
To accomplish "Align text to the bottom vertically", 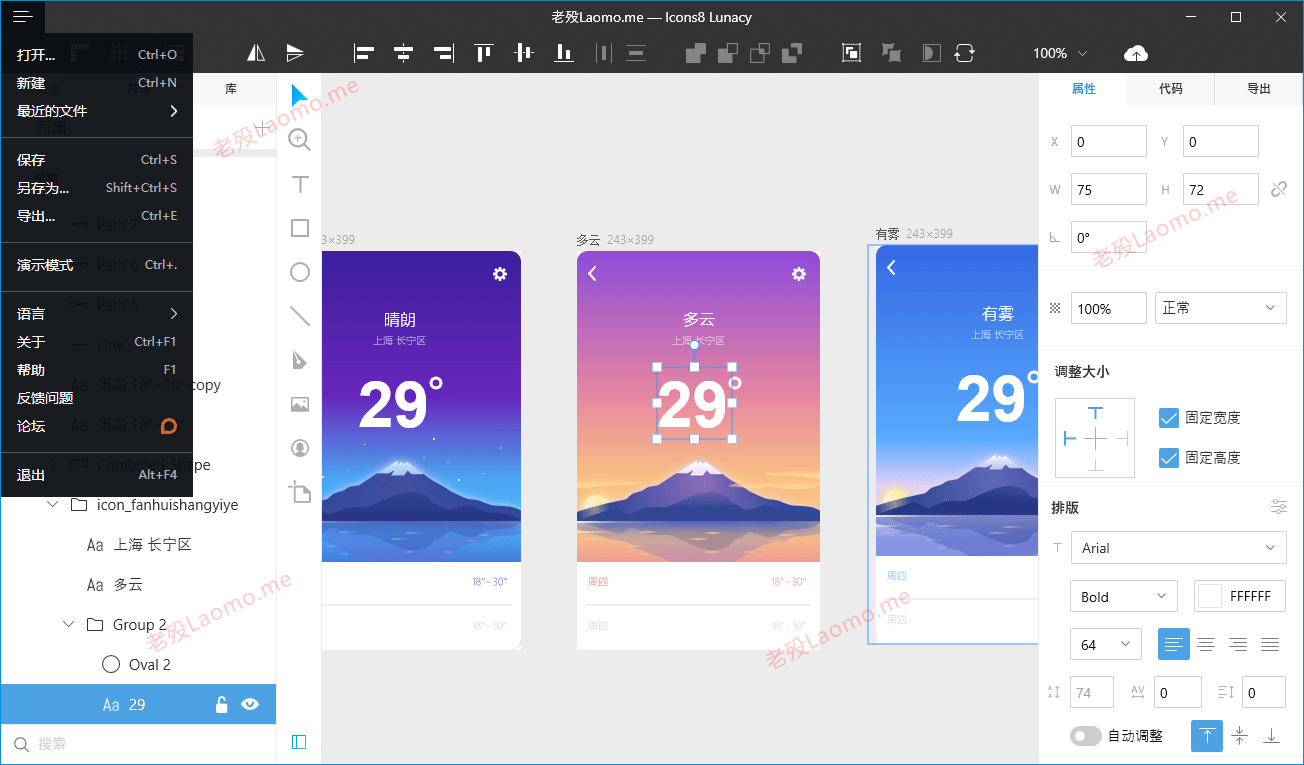I will (1272, 736).
